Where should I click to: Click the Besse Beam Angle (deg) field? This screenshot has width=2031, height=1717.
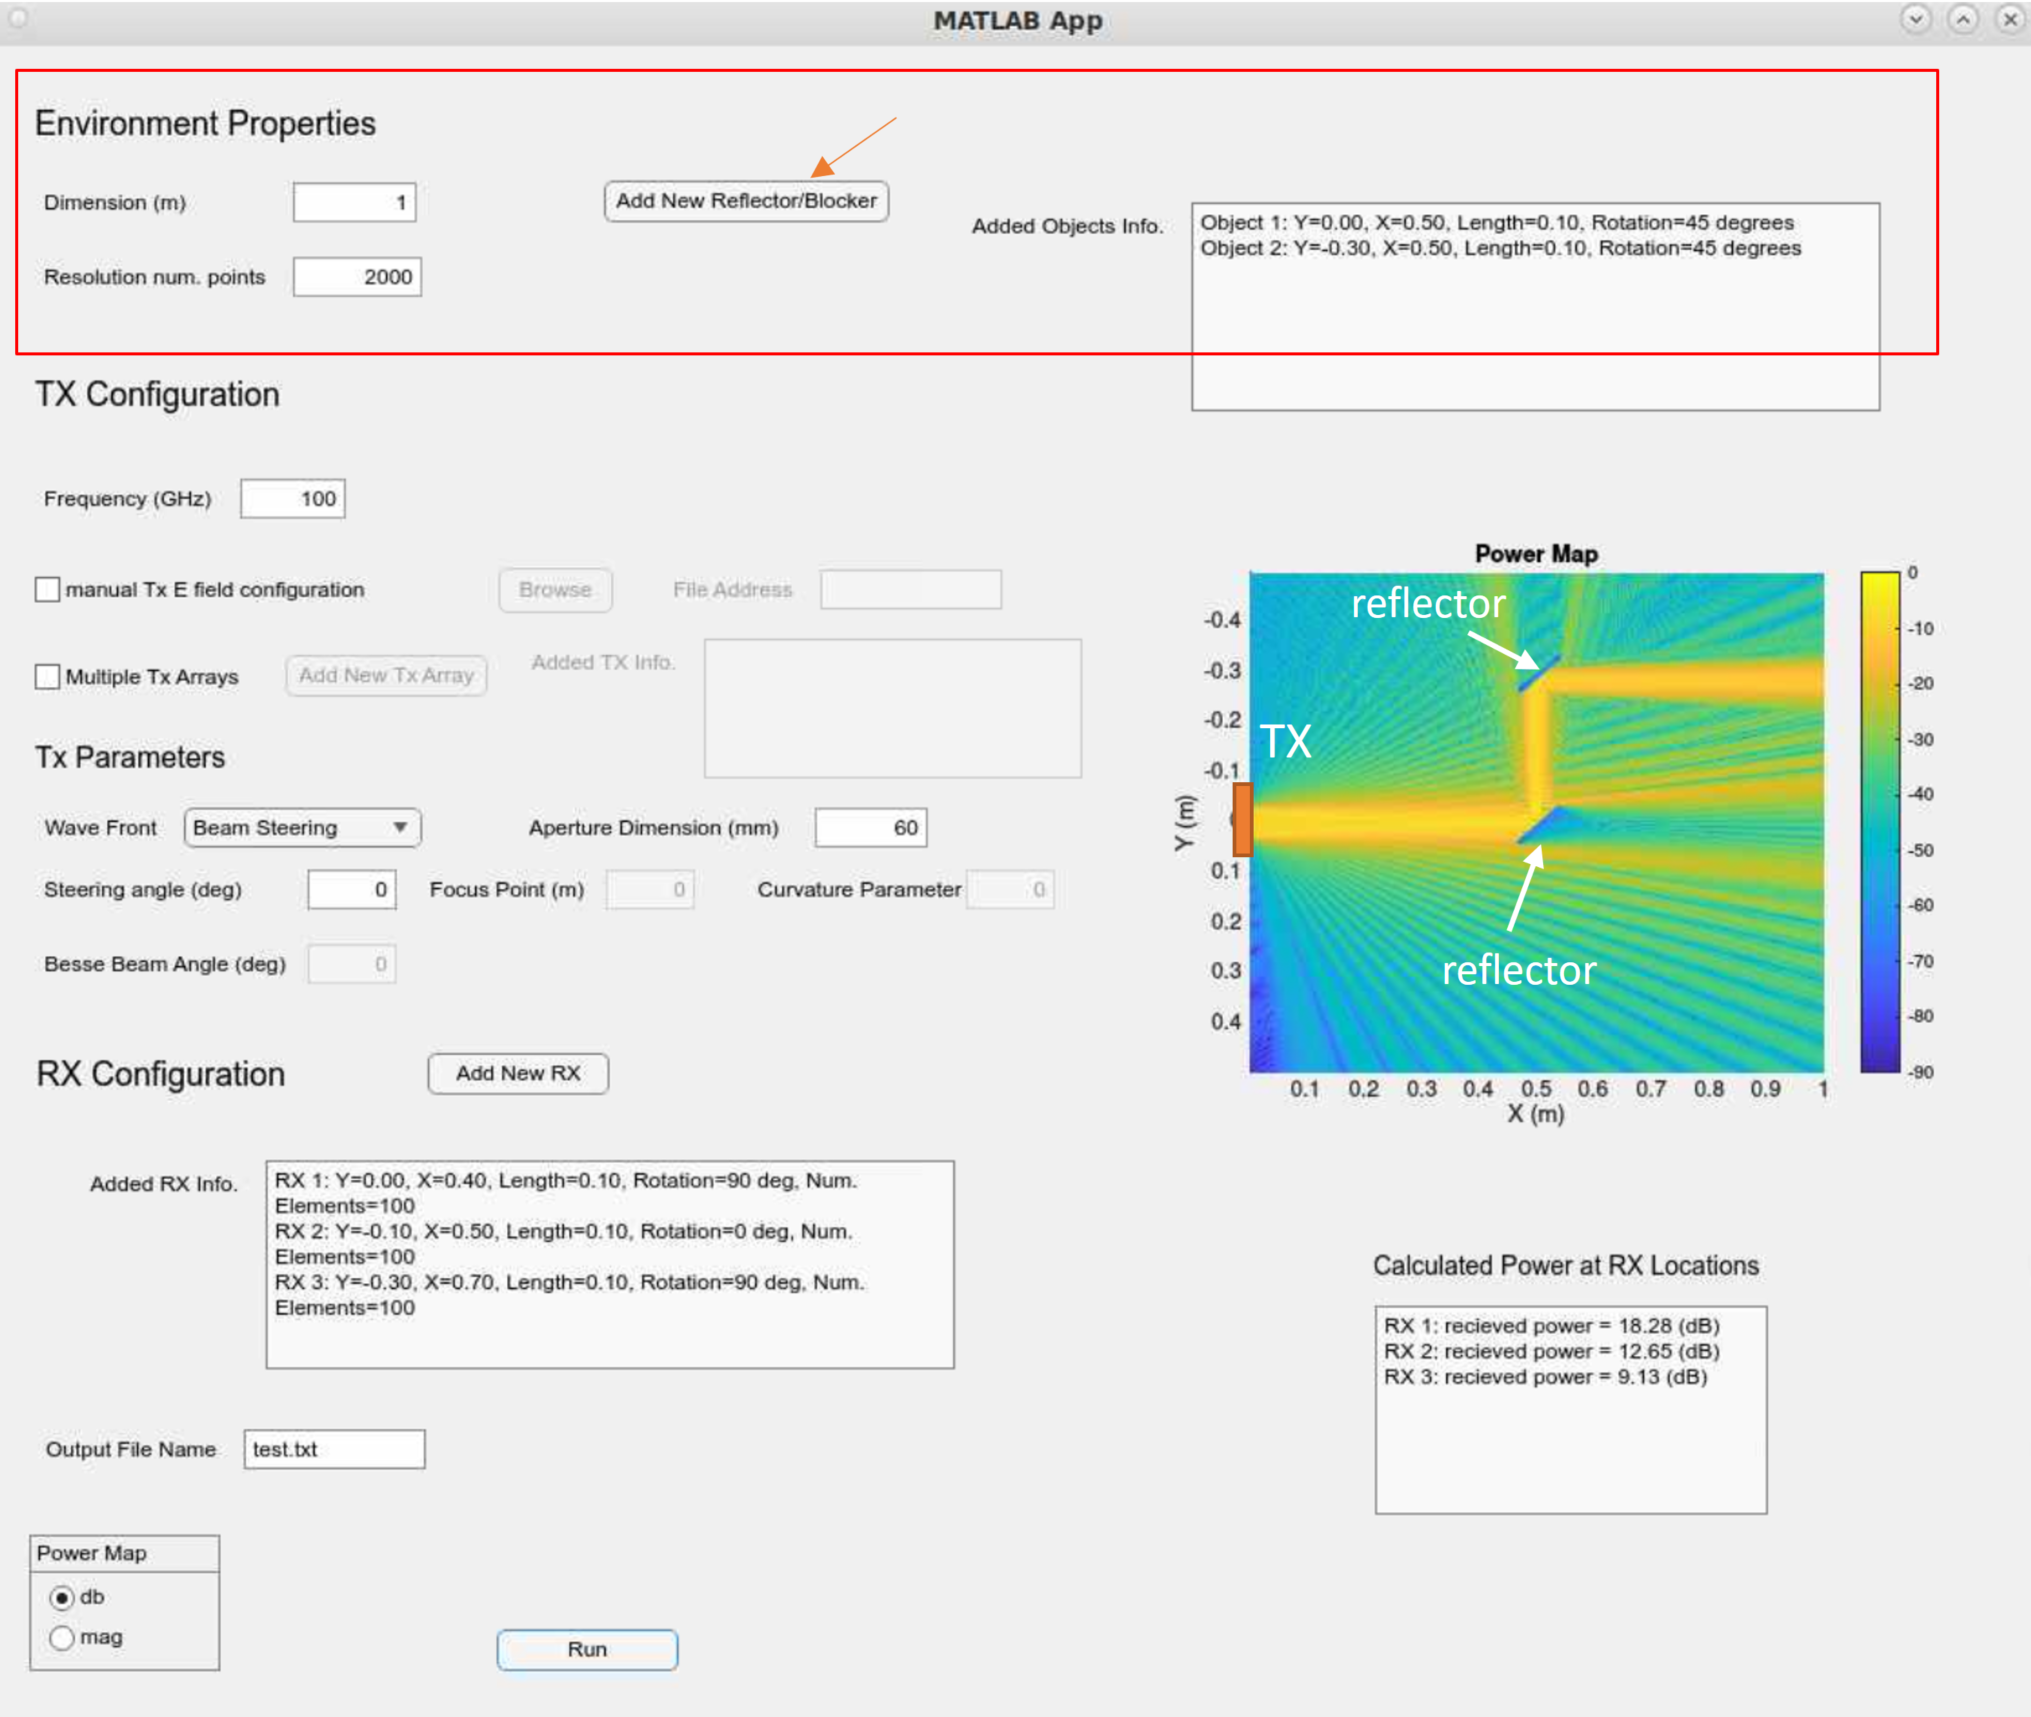(352, 964)
